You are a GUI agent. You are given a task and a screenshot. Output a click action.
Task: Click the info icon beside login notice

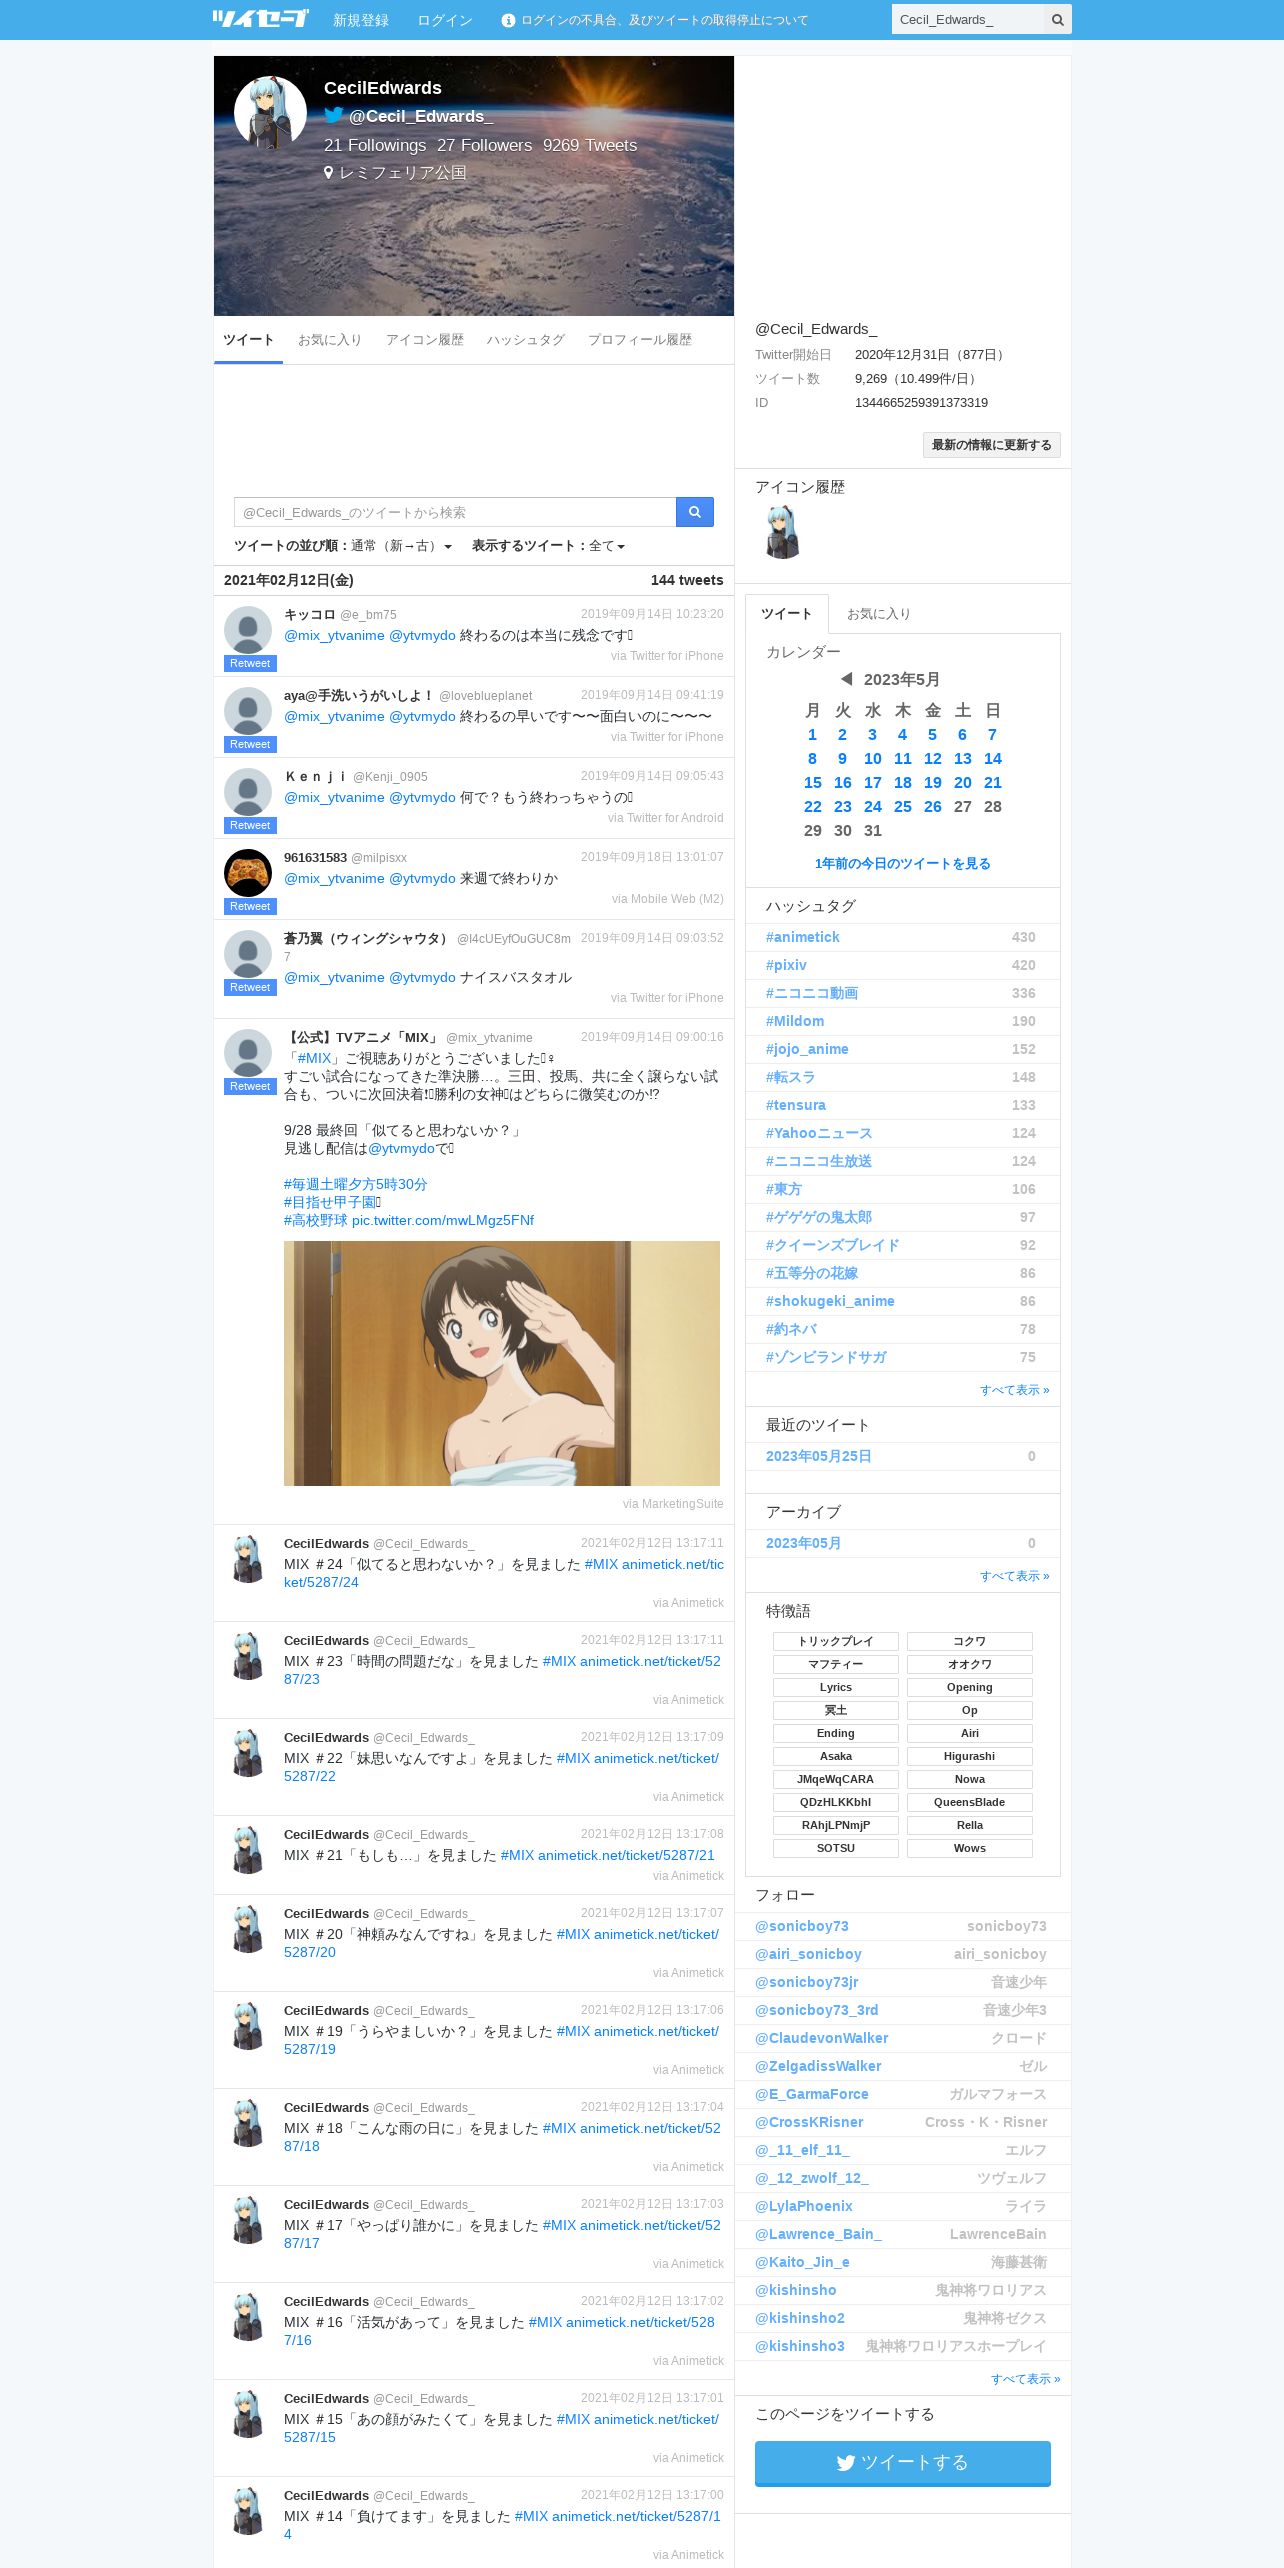(508, 20)
